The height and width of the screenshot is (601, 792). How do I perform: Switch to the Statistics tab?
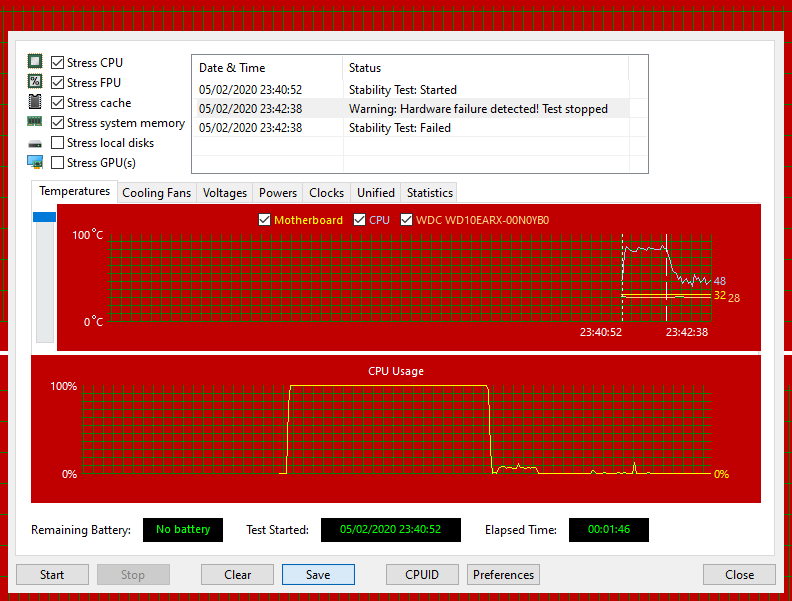point(430,193)
